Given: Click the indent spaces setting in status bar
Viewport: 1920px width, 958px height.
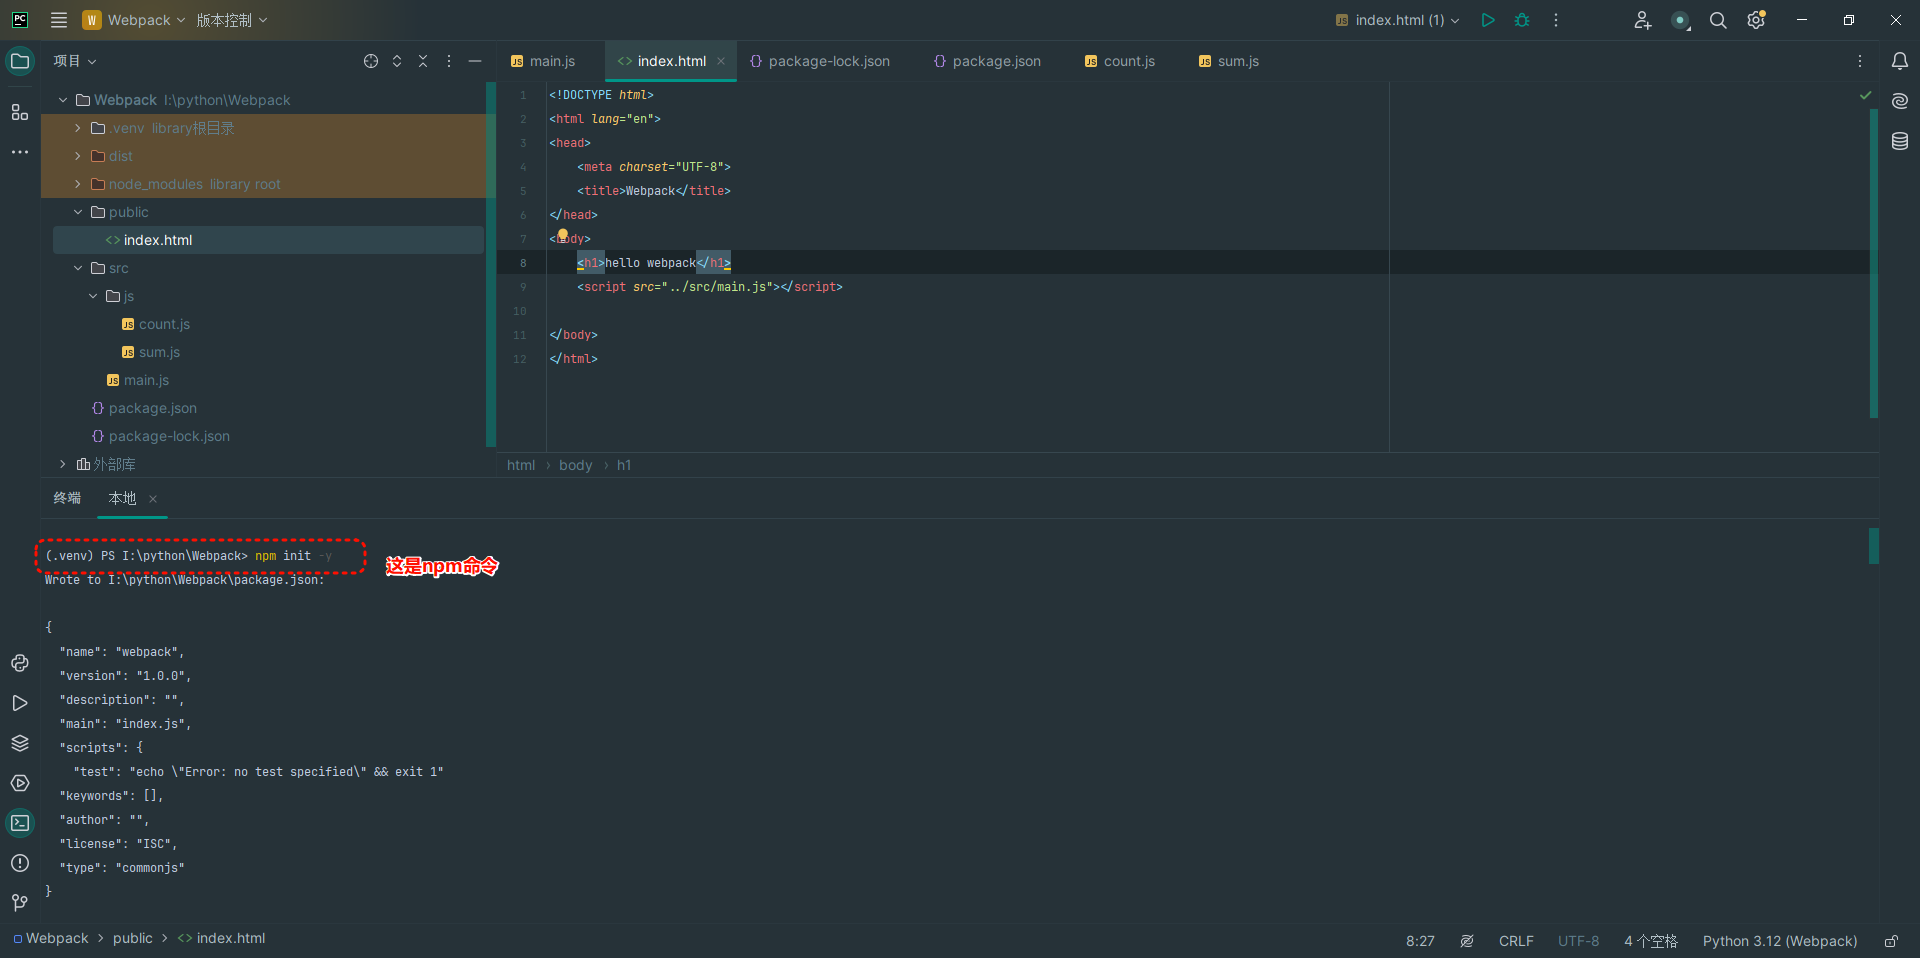Looking at the screenshot, I should point(1650,941).
